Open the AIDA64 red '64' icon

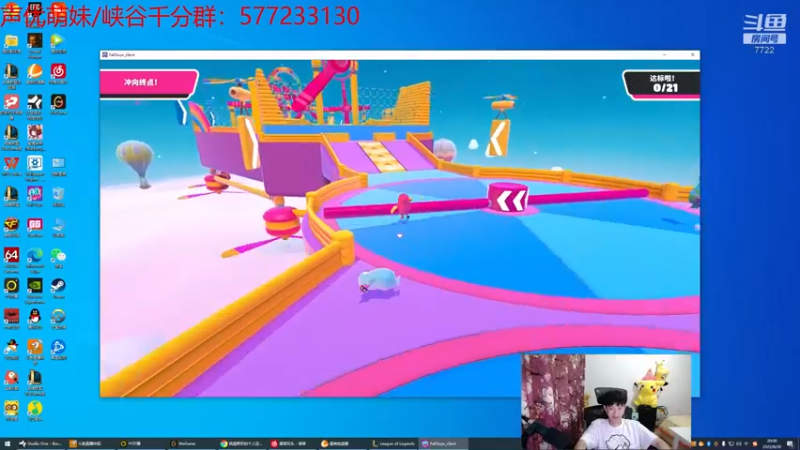(x=11, y=256)
